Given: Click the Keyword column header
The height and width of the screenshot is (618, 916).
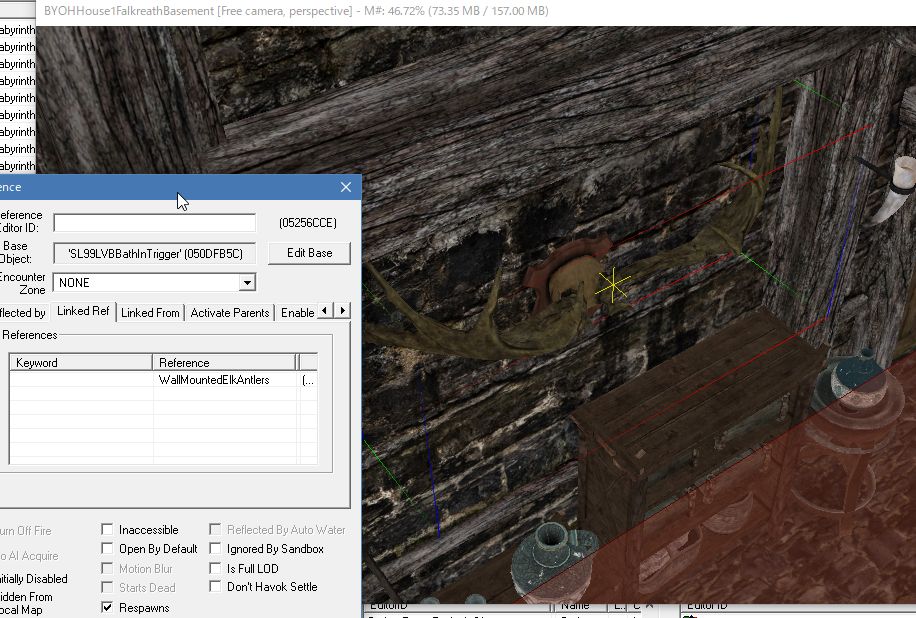Looking at the screenshot, I should pyautogui.click(x=81, y=363).
